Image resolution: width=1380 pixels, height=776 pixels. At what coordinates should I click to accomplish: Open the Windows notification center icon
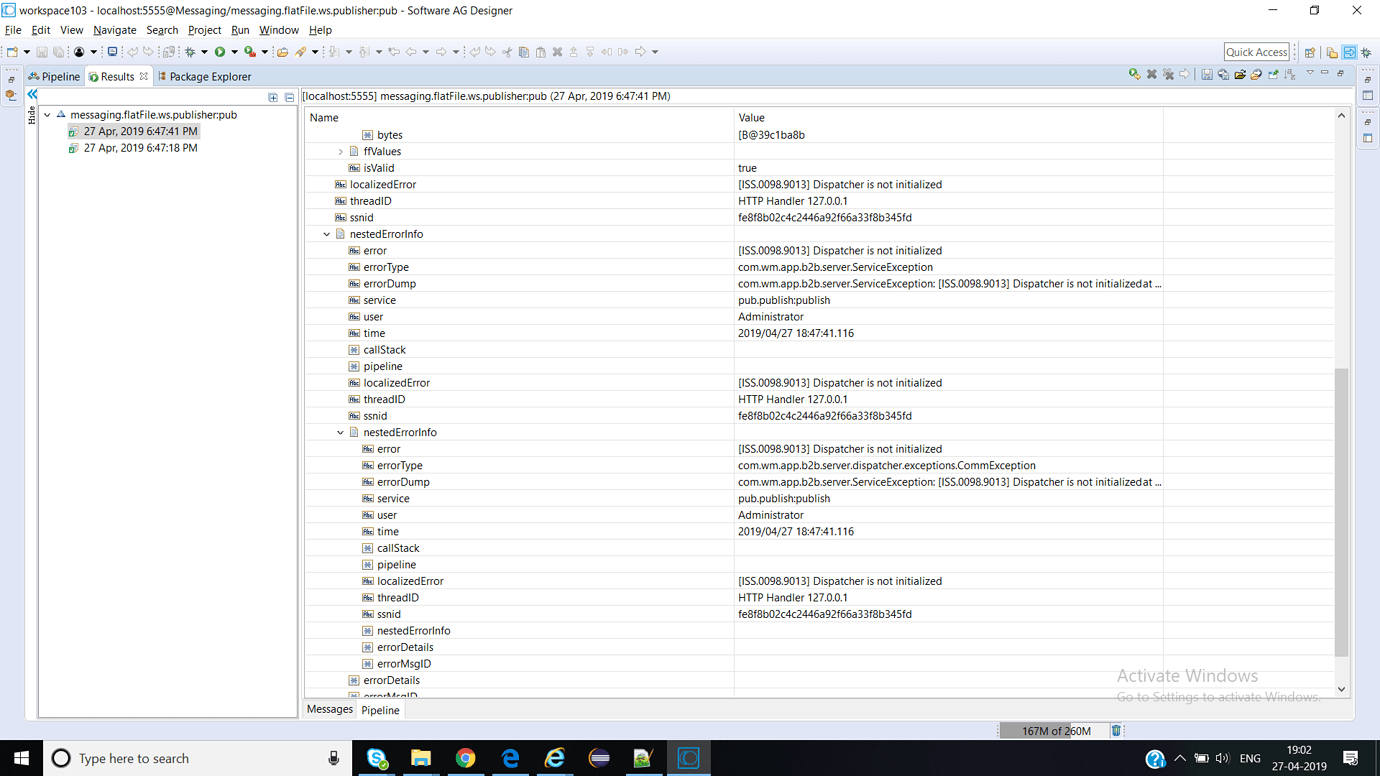pos(1350,758)
